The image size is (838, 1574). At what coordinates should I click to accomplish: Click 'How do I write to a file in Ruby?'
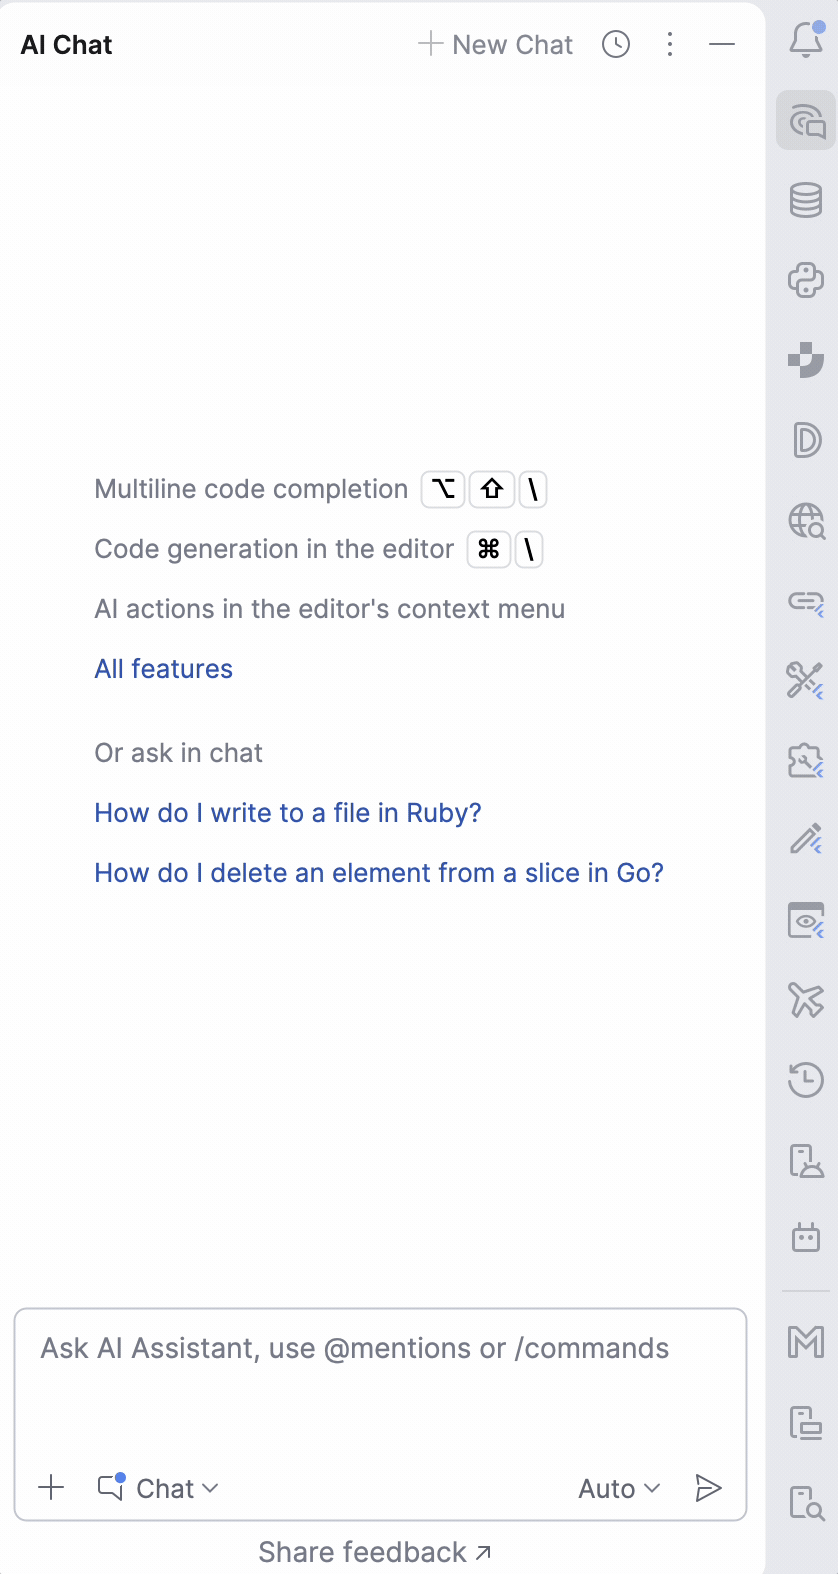click(x=288, y=813)
